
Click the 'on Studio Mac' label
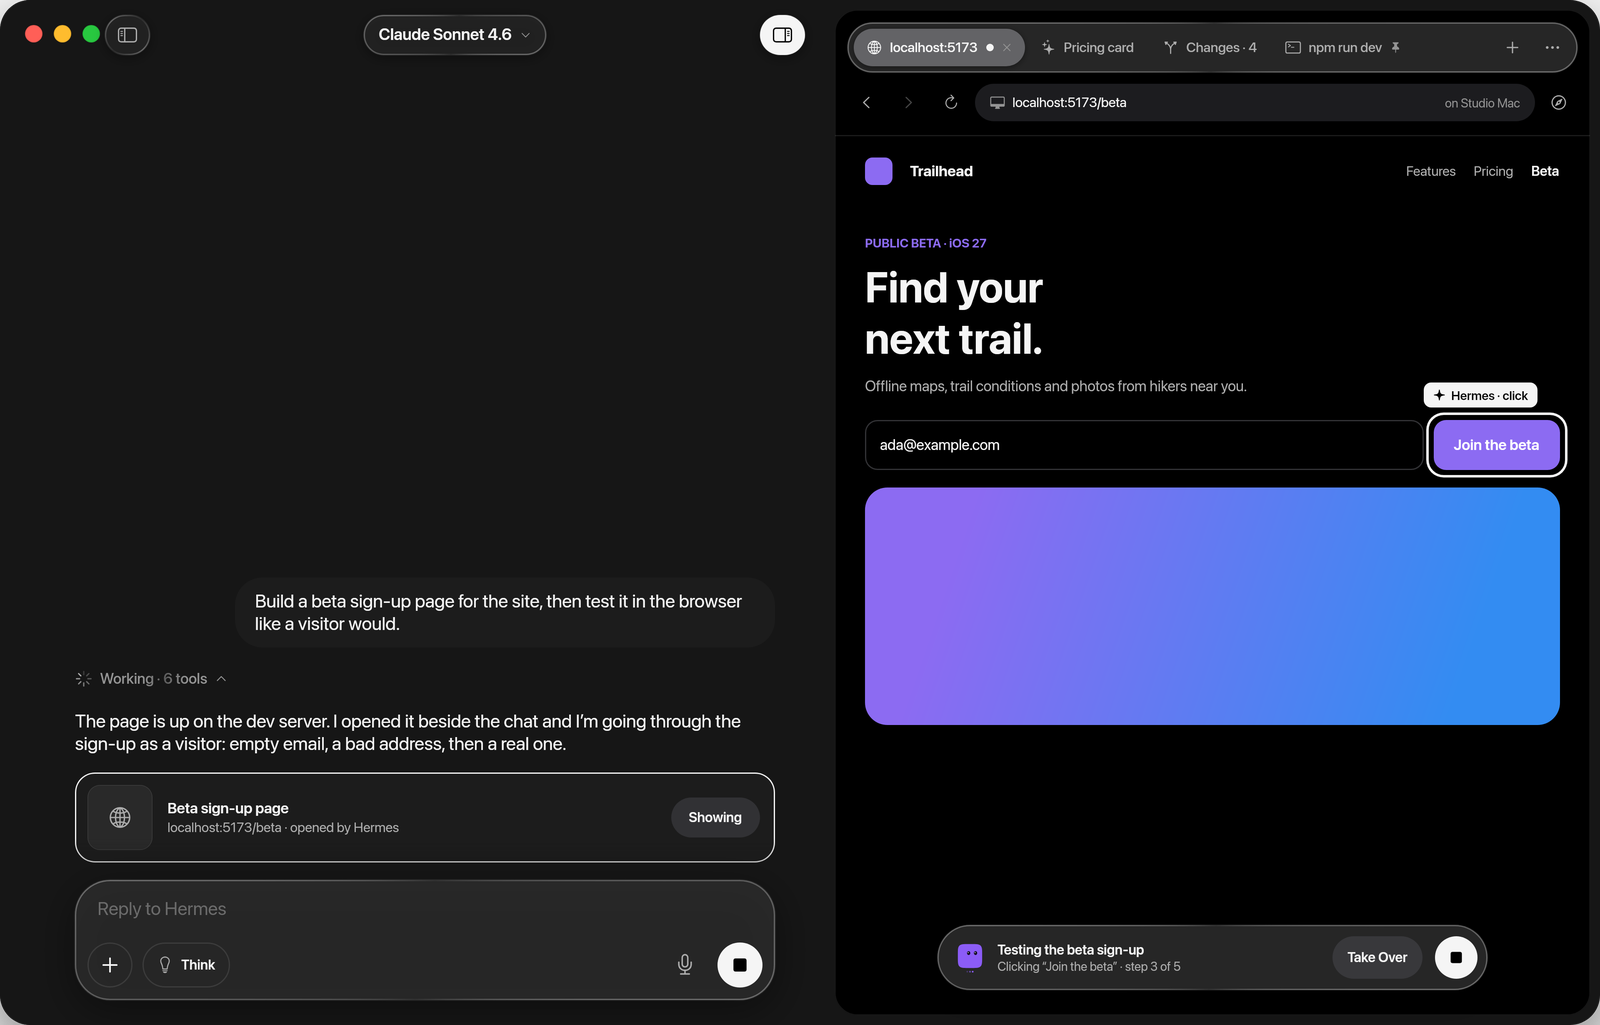[x=1482, y=103]
